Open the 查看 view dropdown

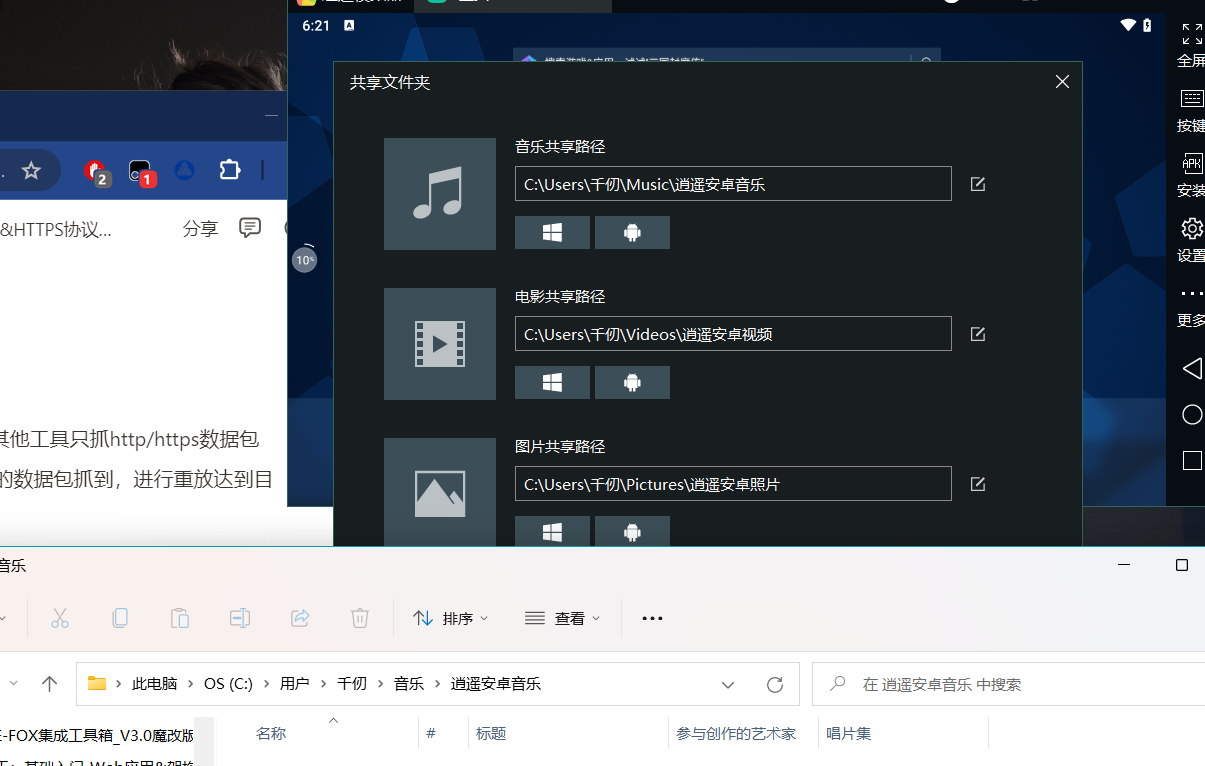click(x=563, y=618)
